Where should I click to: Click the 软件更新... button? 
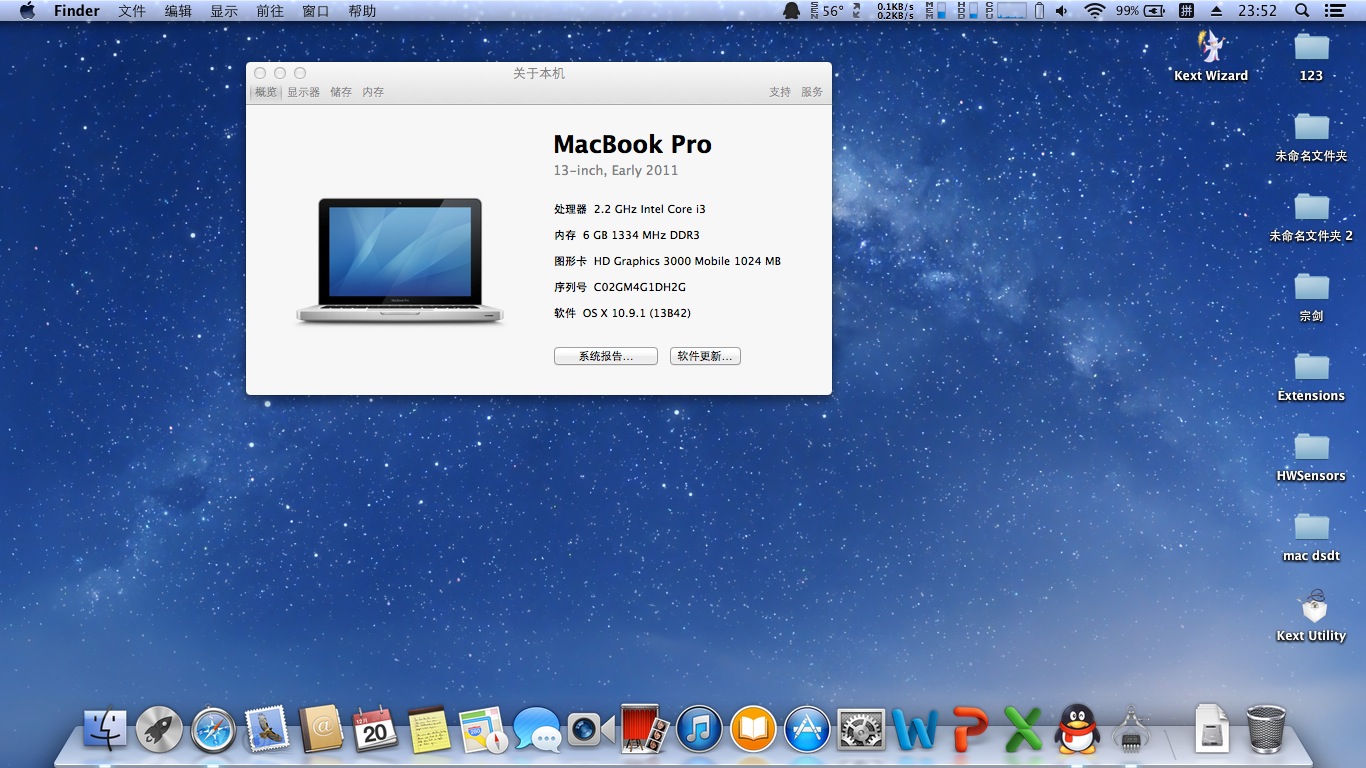click(x=705, y=356)
